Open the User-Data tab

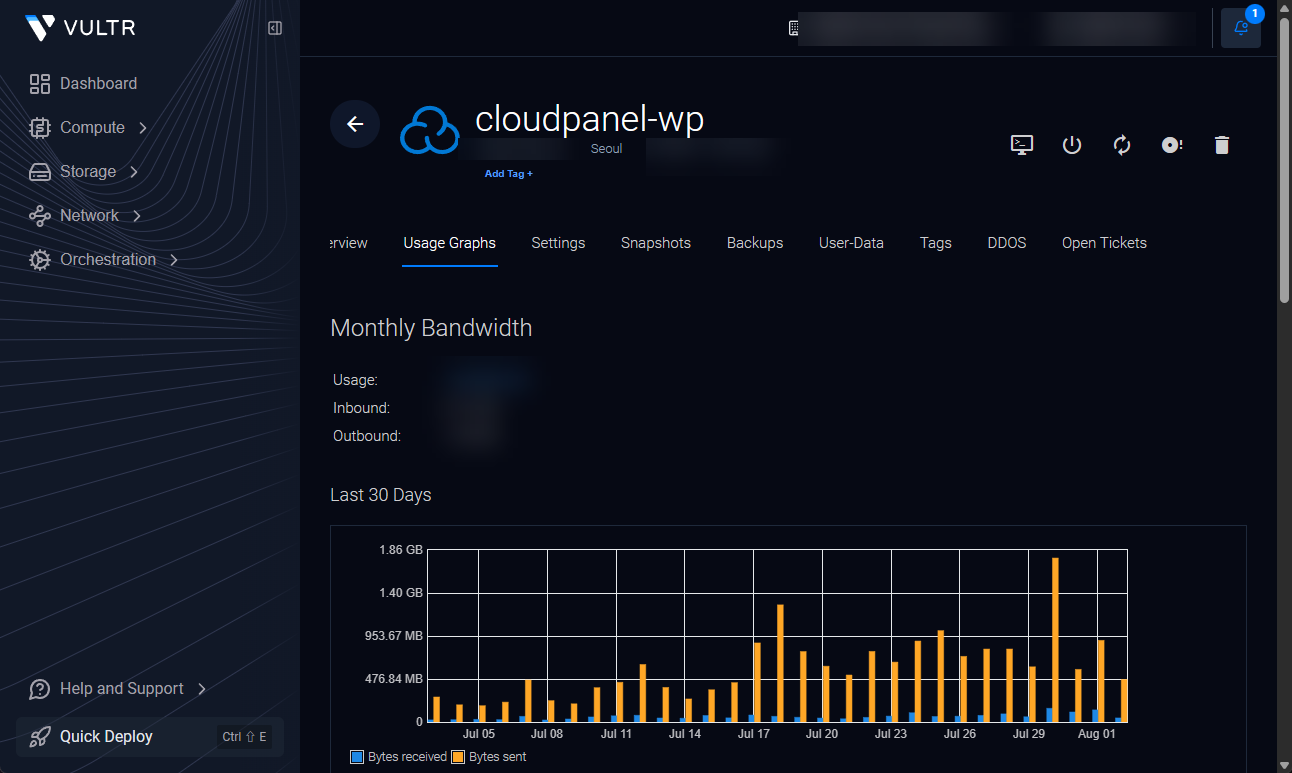pos(851,243)
